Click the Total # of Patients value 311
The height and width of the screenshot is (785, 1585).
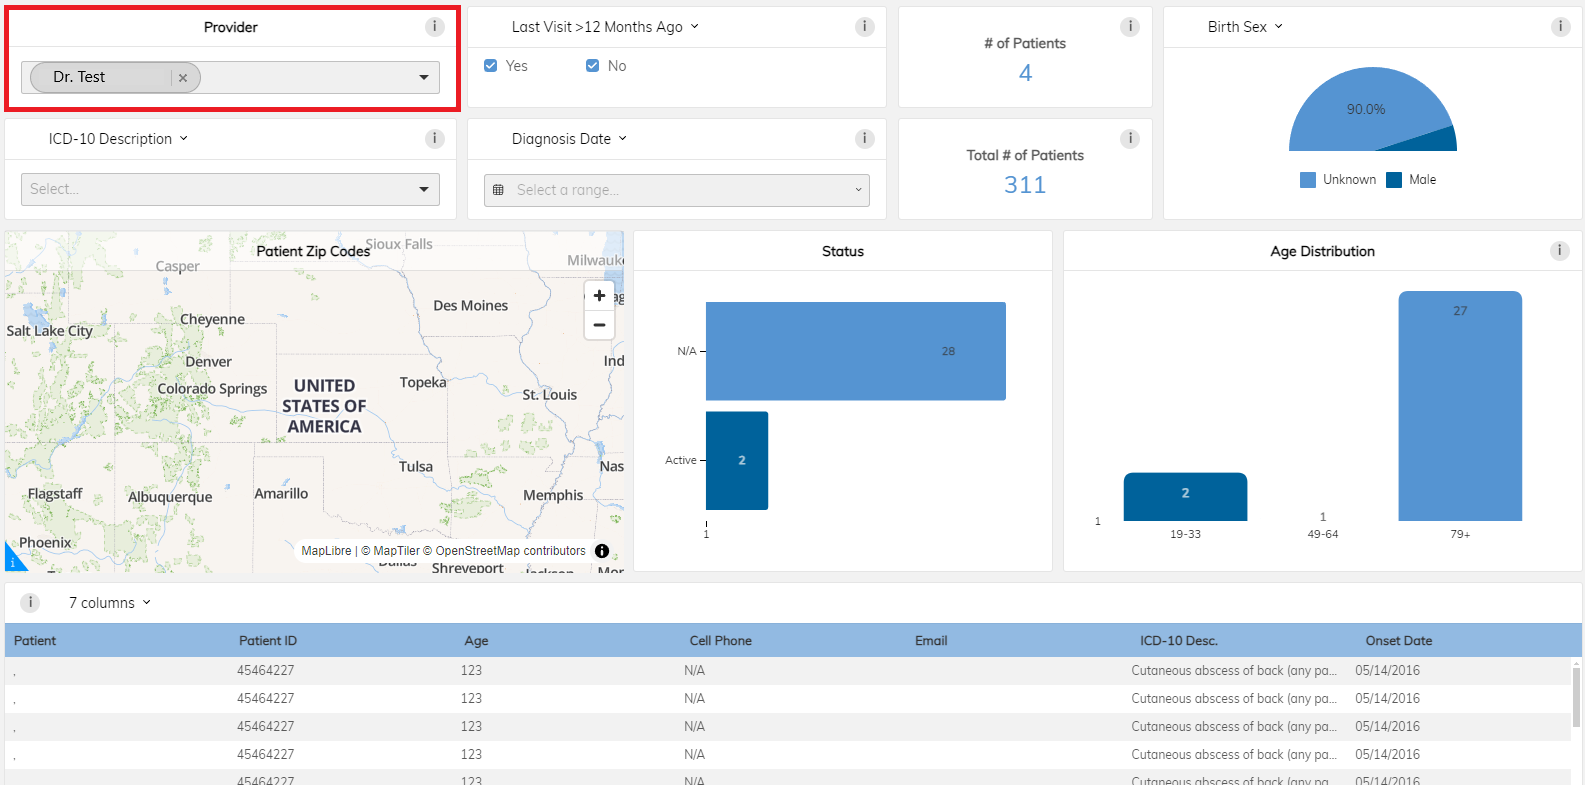coord(1025,185)
